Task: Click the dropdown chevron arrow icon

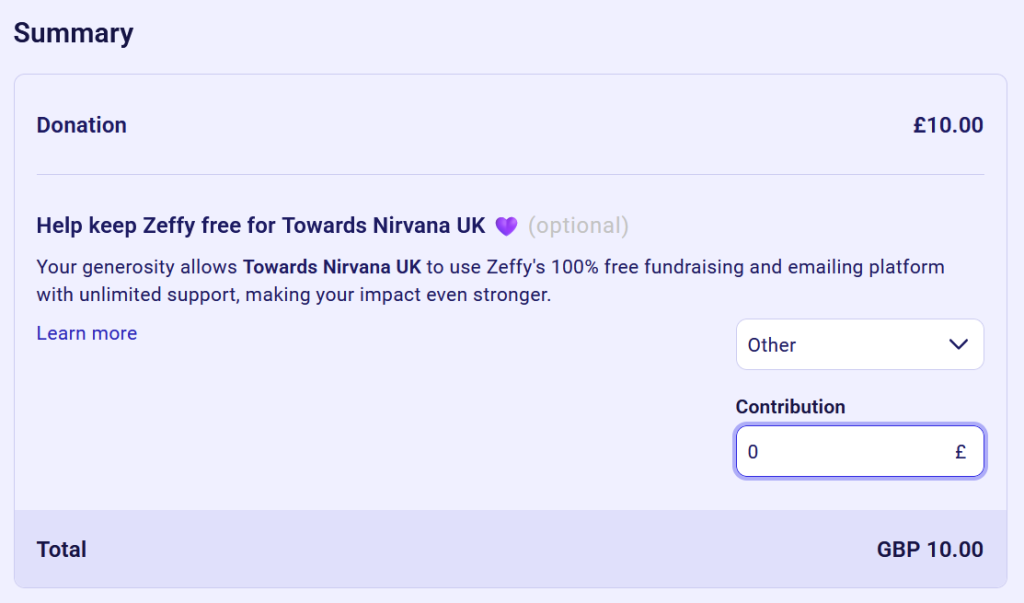Action: pos(958,345)
